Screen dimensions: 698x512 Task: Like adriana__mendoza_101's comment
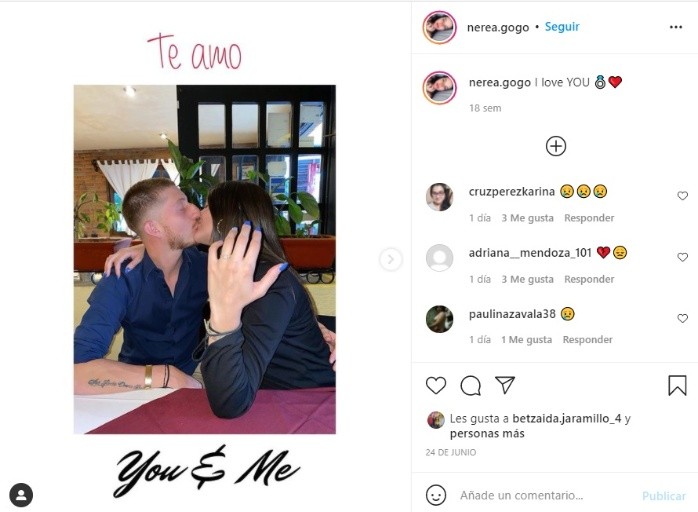682,257
